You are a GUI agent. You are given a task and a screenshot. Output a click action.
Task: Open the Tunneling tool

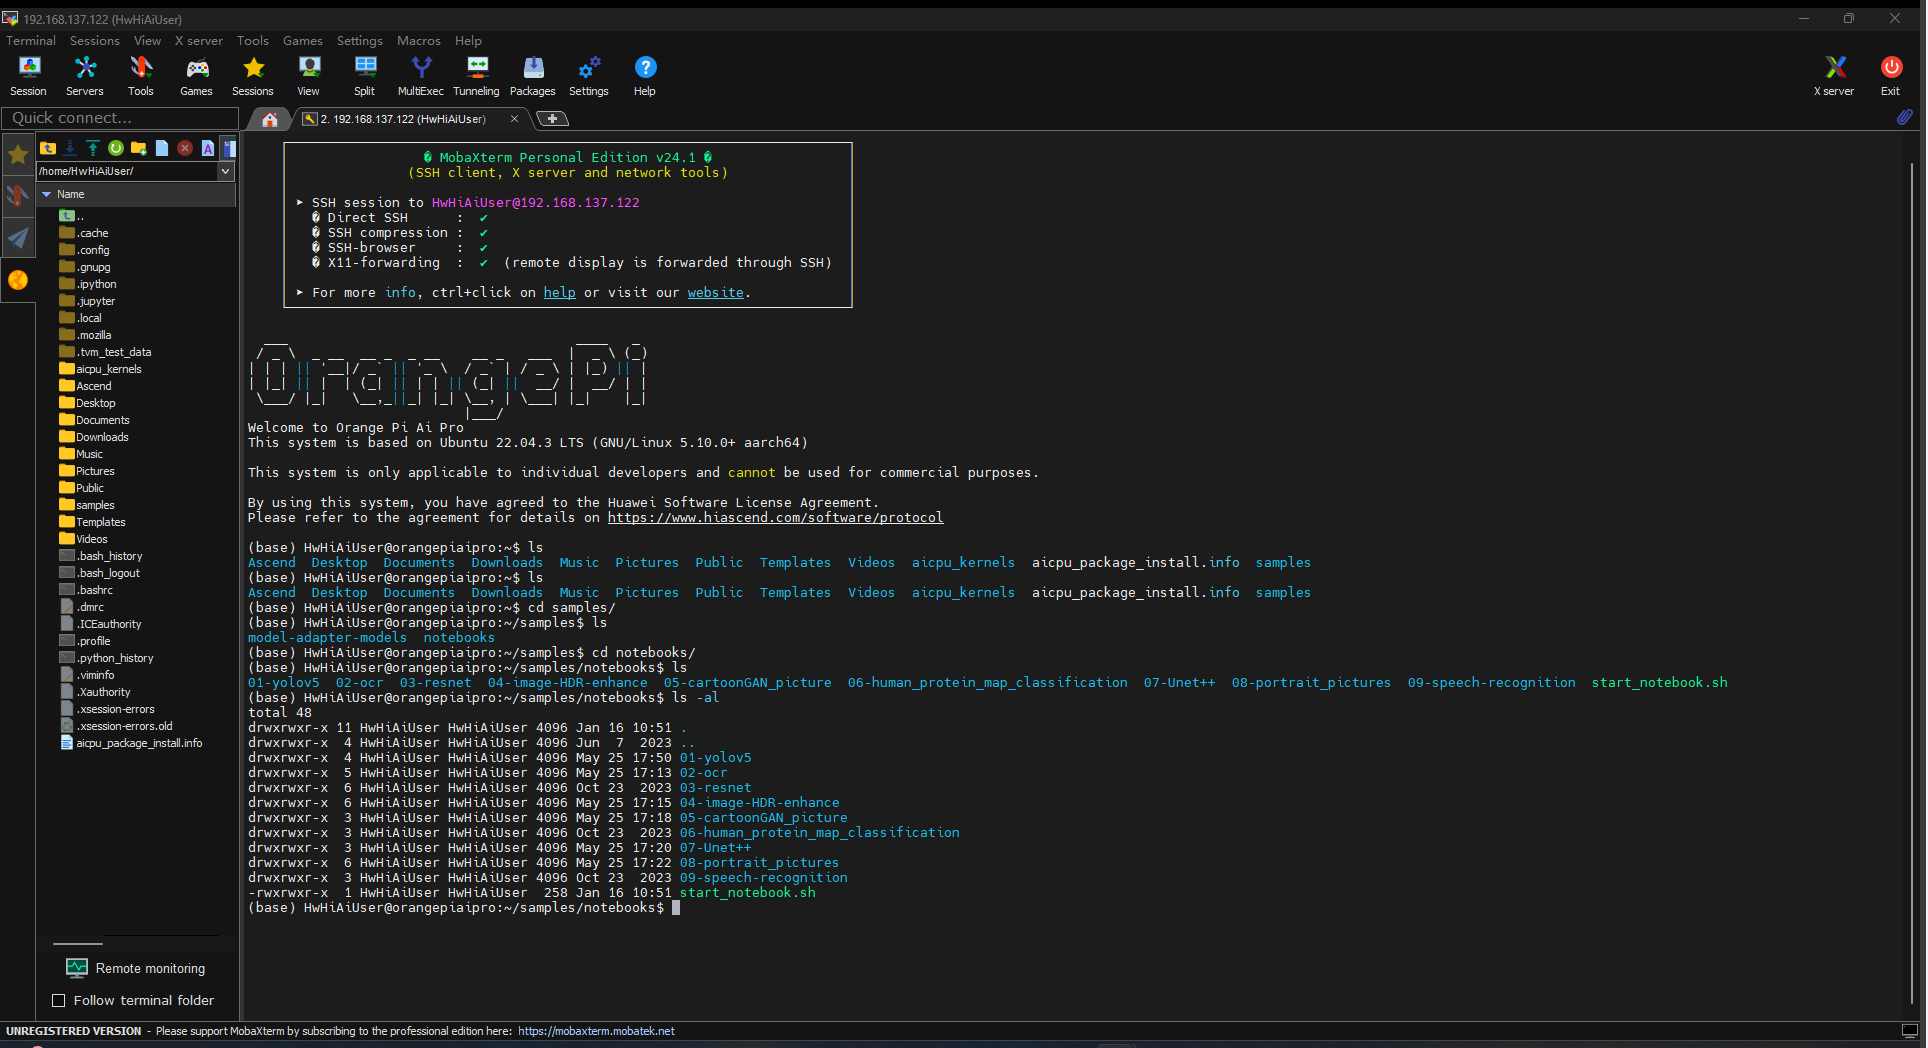tap(477, 76)
